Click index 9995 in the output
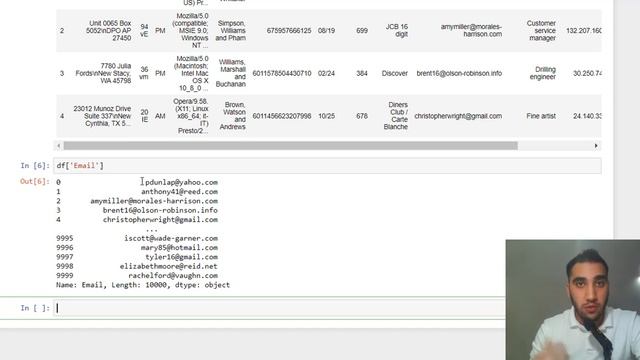 point(65,238)
